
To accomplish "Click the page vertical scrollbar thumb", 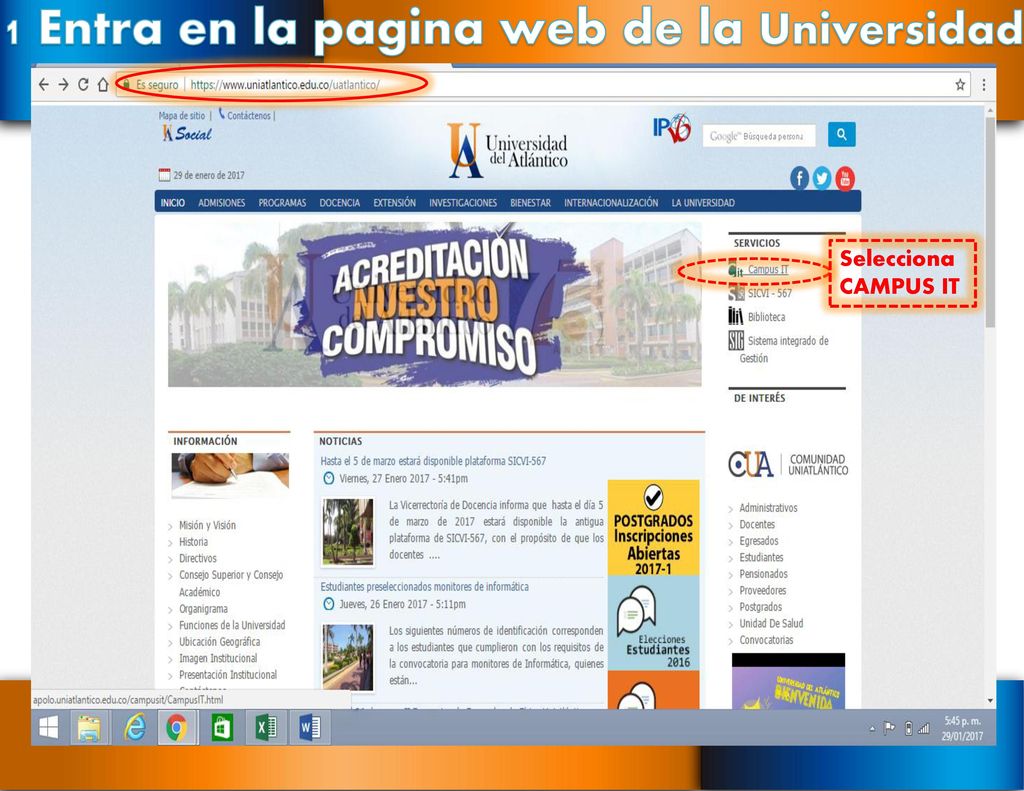I will (990, 222).
